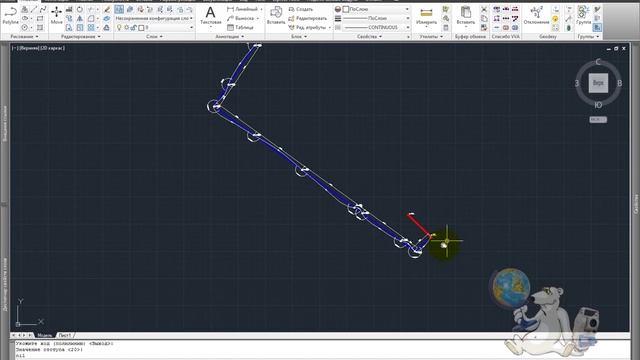640x360 pixels.
Task: Open the Свойства side palette bar
Action: (x=636, y=204)
